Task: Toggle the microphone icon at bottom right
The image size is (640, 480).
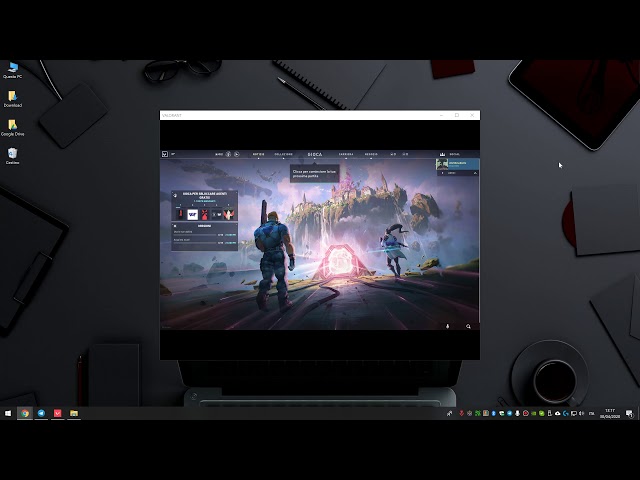Action: 447,325
